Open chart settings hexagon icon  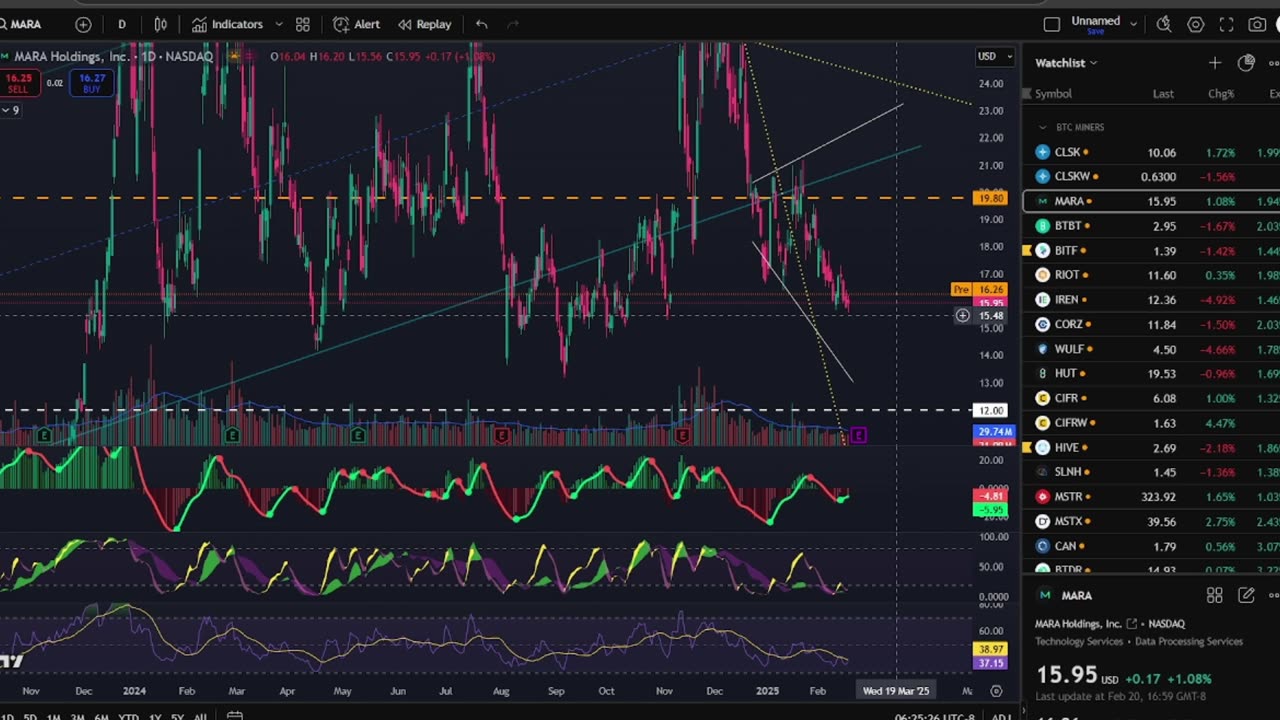[x=1195, y=24]
